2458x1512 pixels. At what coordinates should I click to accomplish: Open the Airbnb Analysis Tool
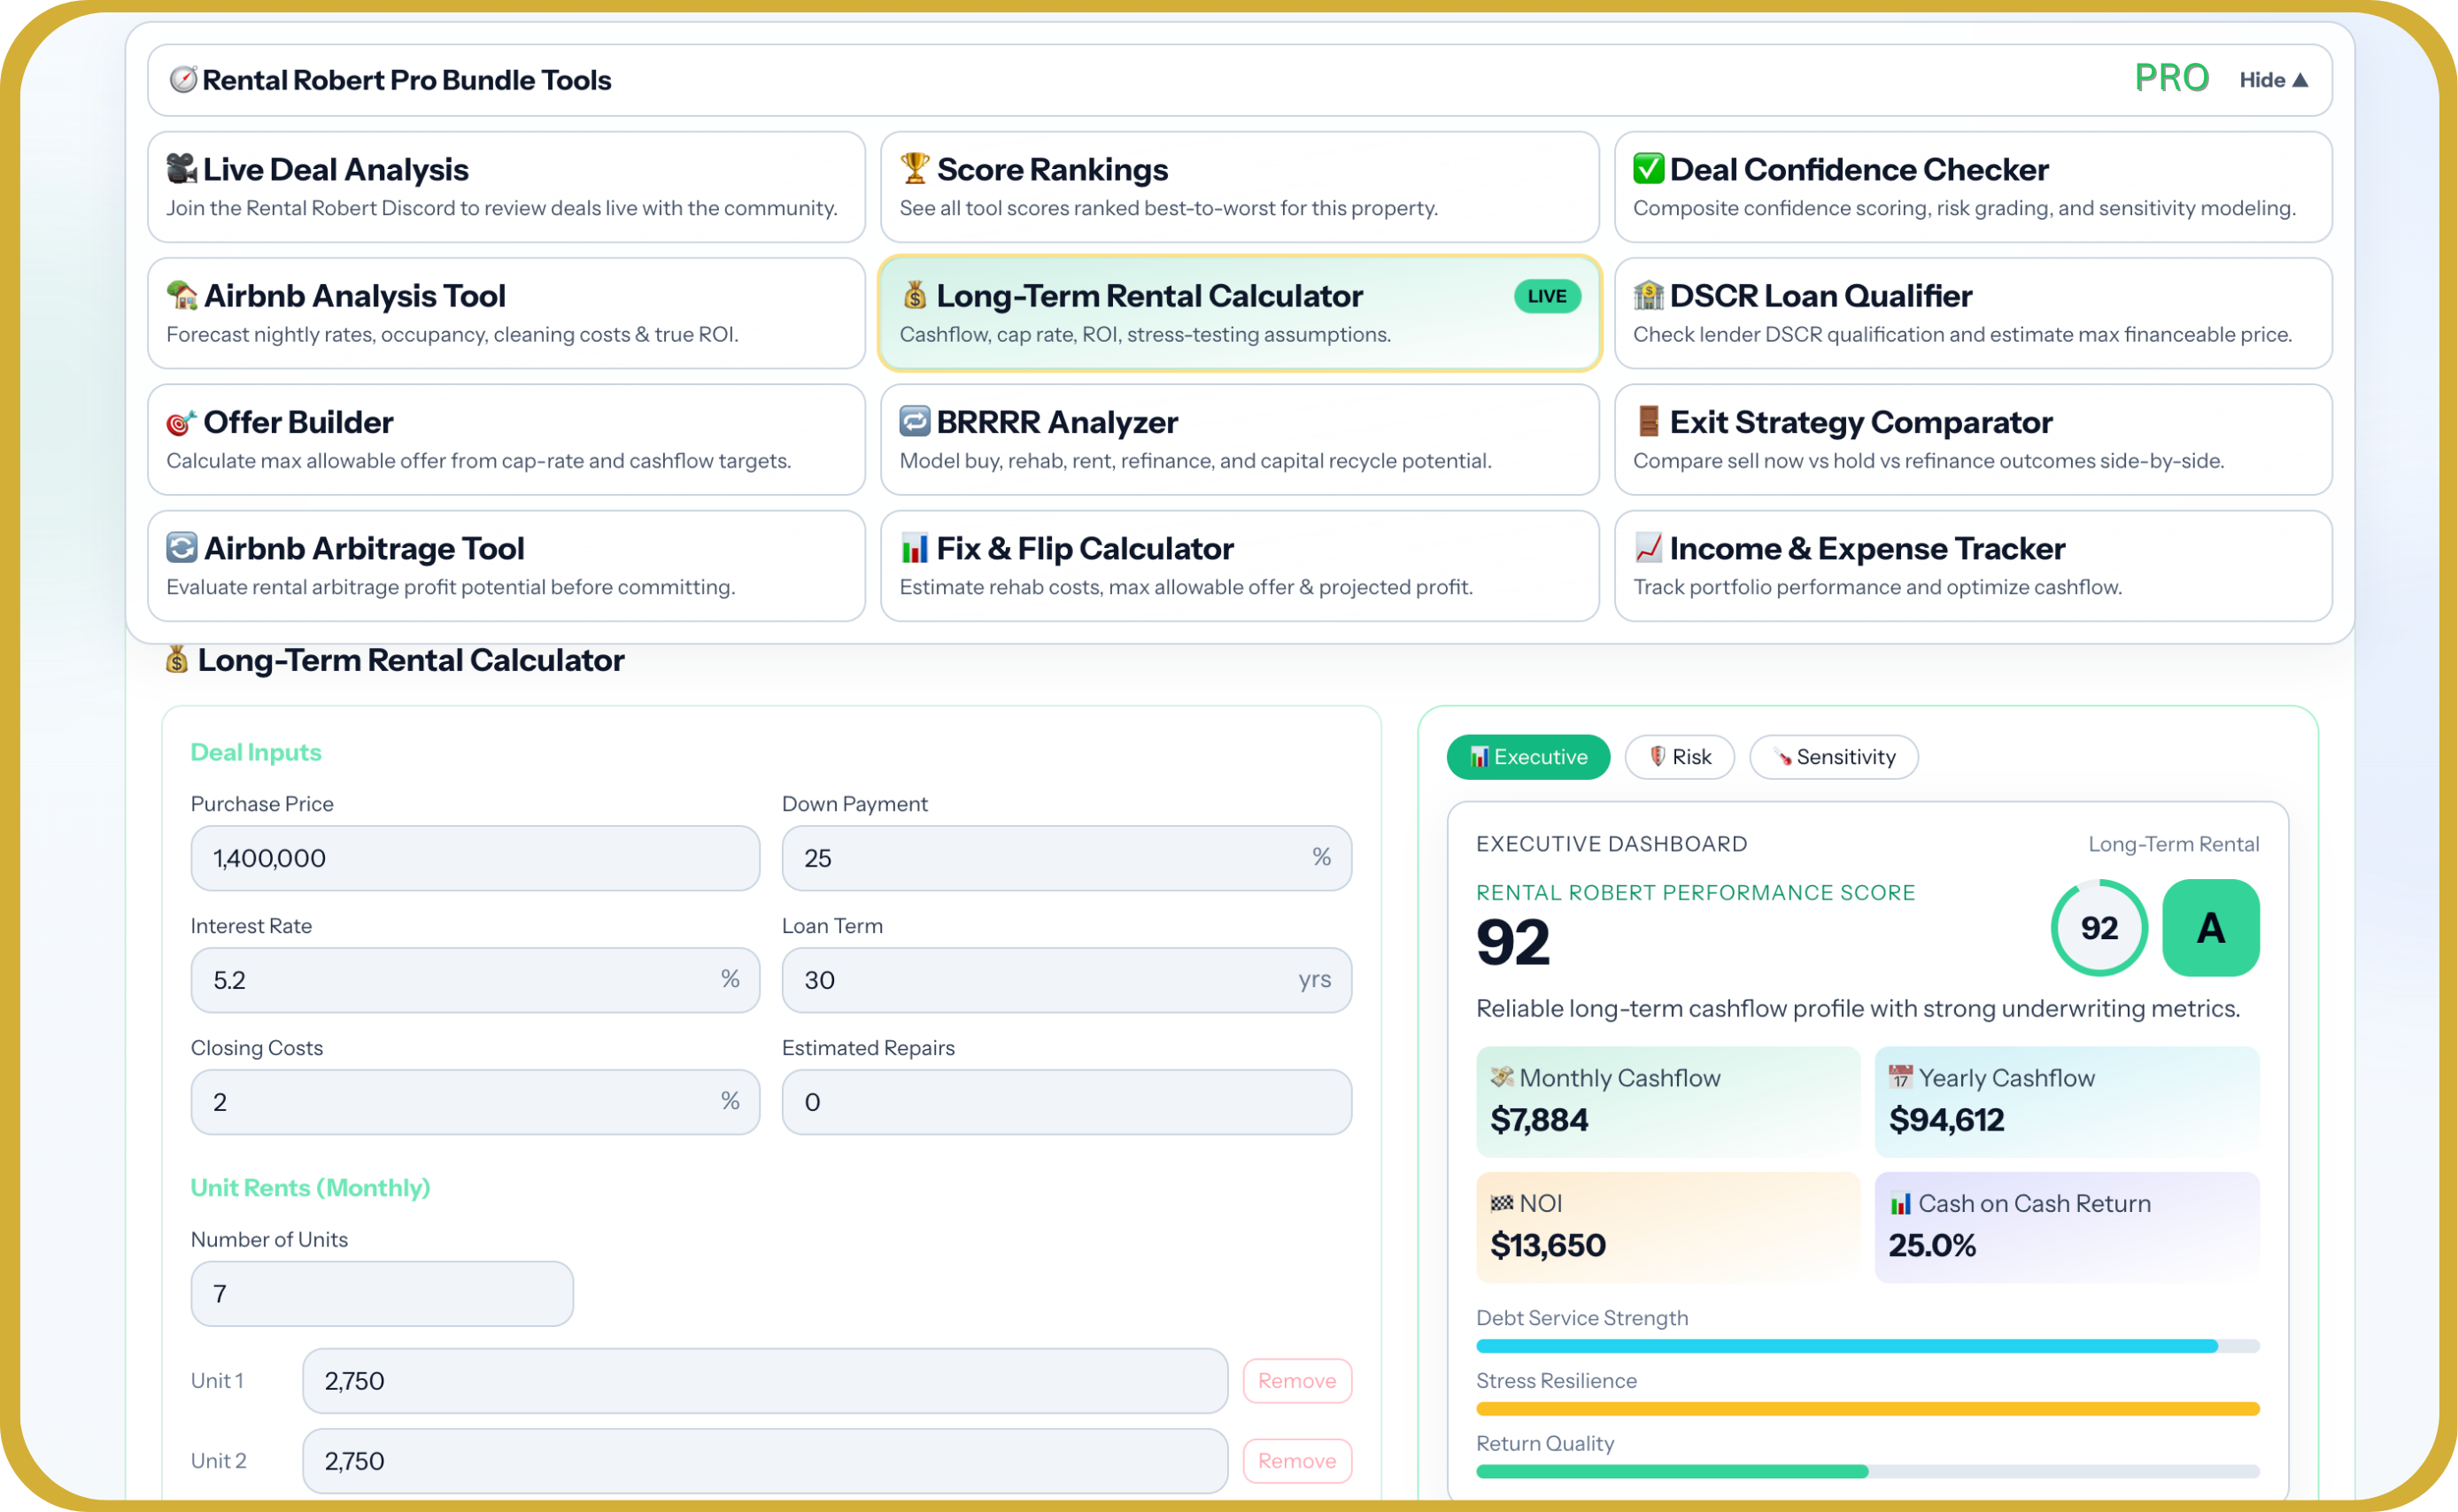505,312
